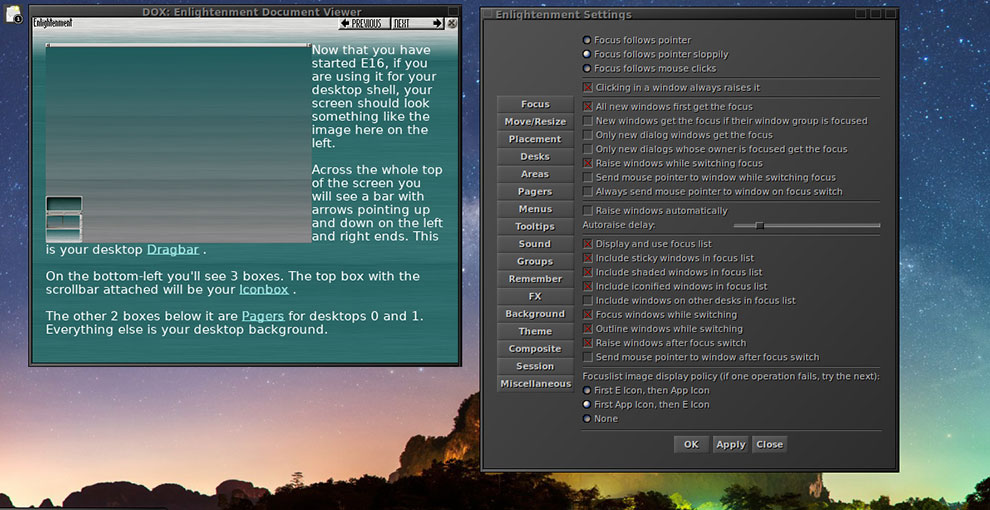The width and height of the screenshot is (990, 510).
Task: Click top-left window menu button of Enlightenment Settings
Action: [487, 14]
